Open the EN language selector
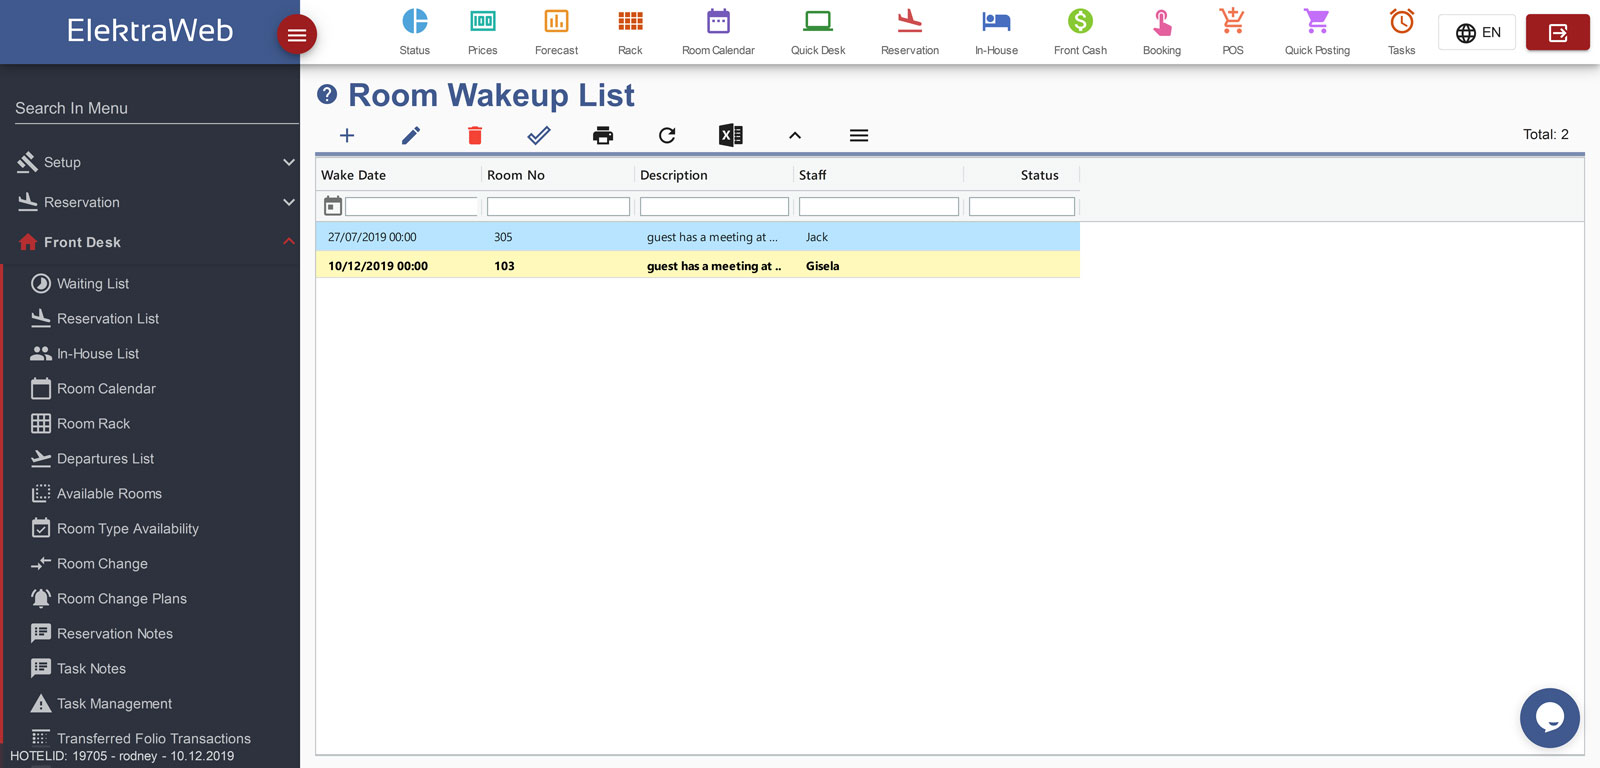Viewport: 1600px width, 768px height. click(1477, 32)
